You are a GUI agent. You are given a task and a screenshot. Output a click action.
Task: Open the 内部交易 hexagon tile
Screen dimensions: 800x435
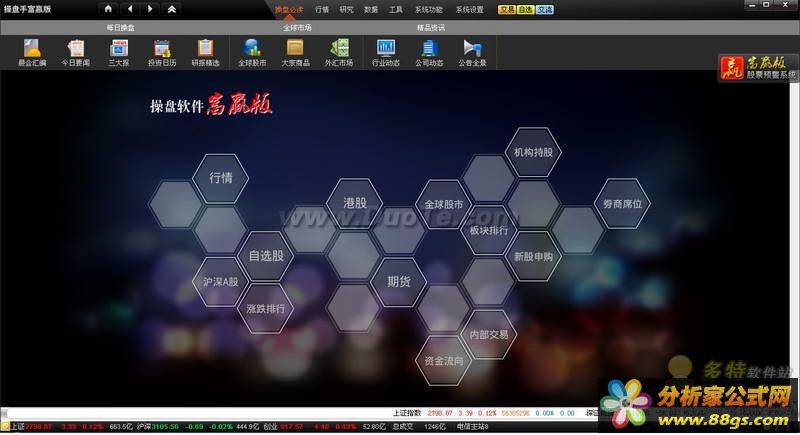pyautogui.click(x=489, y=335)
